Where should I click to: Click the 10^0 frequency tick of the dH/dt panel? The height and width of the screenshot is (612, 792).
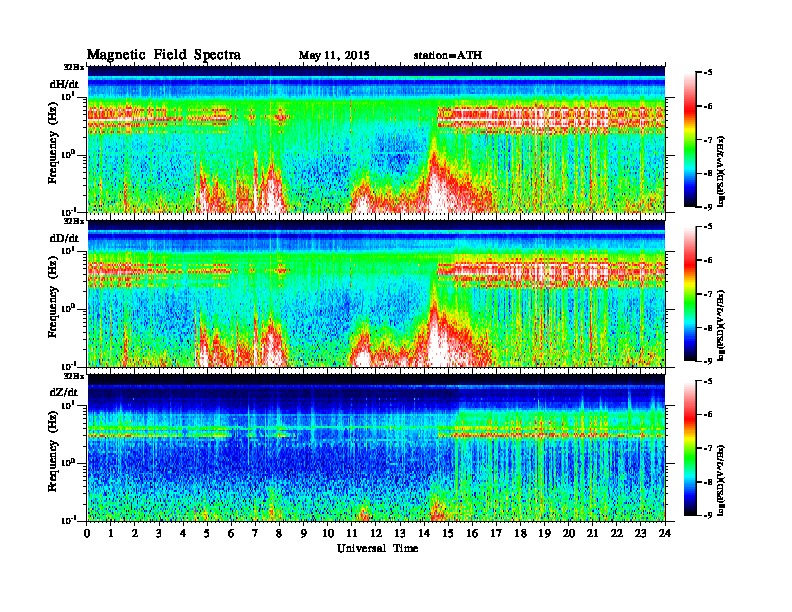pyautogui.click(x=68, y=154)
